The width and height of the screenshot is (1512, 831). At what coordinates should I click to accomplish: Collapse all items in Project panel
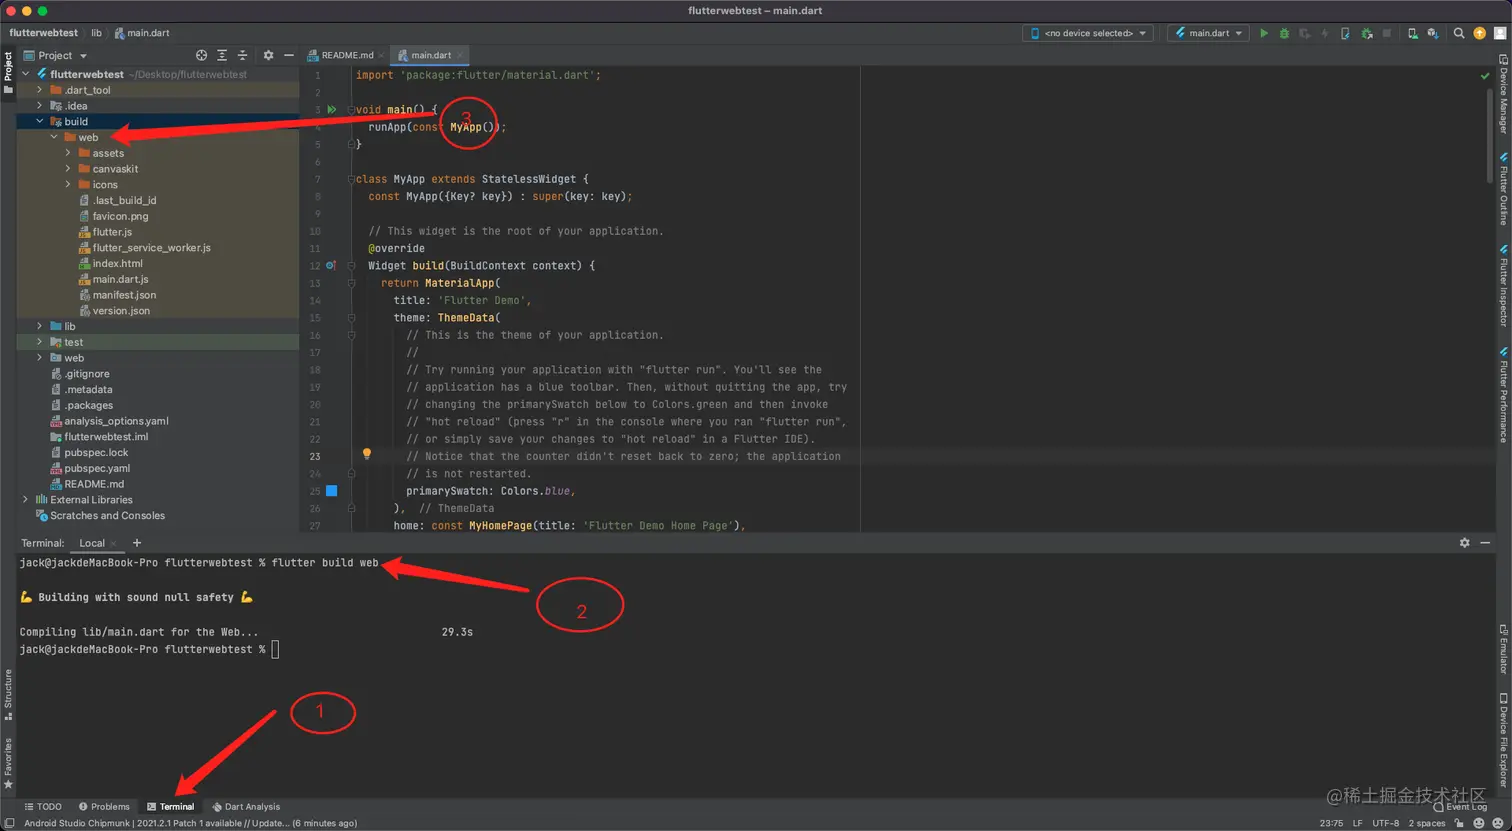(x=242, y=55)
